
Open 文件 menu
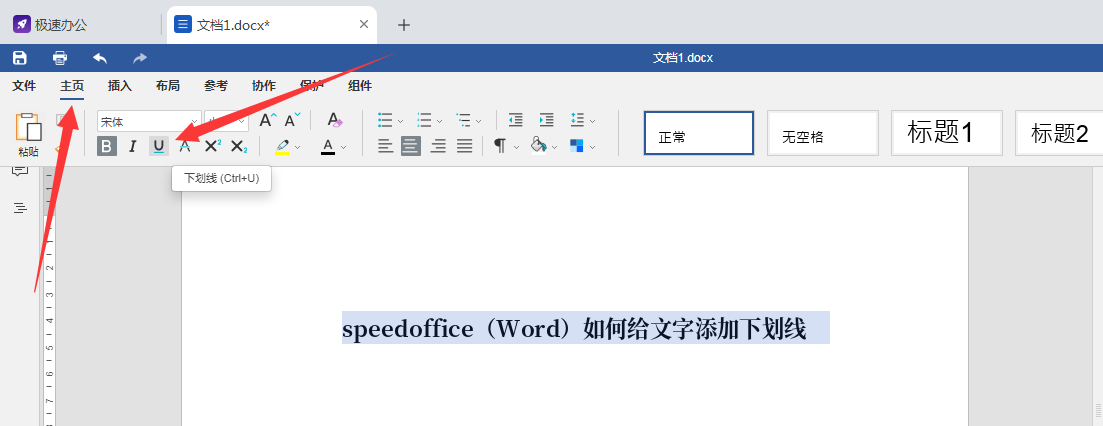[24, 86]
